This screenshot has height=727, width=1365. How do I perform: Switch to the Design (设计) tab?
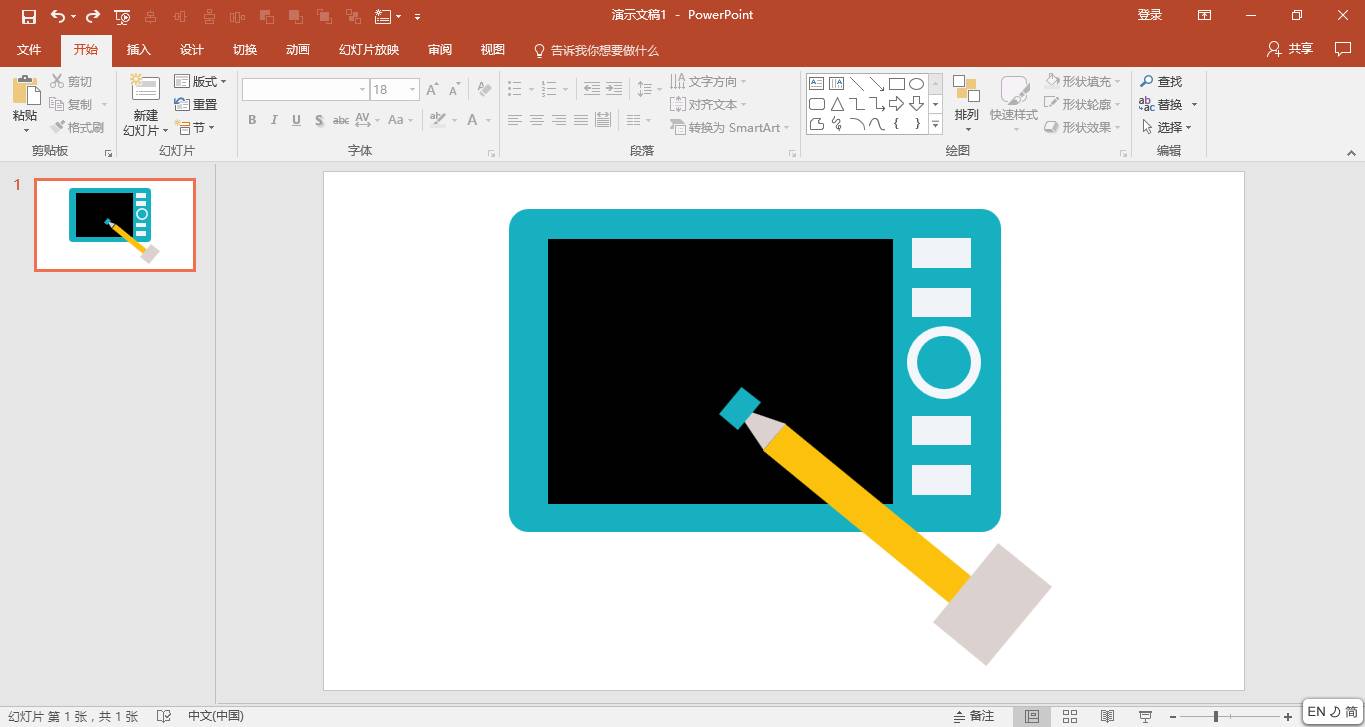(x=191, y=50)
